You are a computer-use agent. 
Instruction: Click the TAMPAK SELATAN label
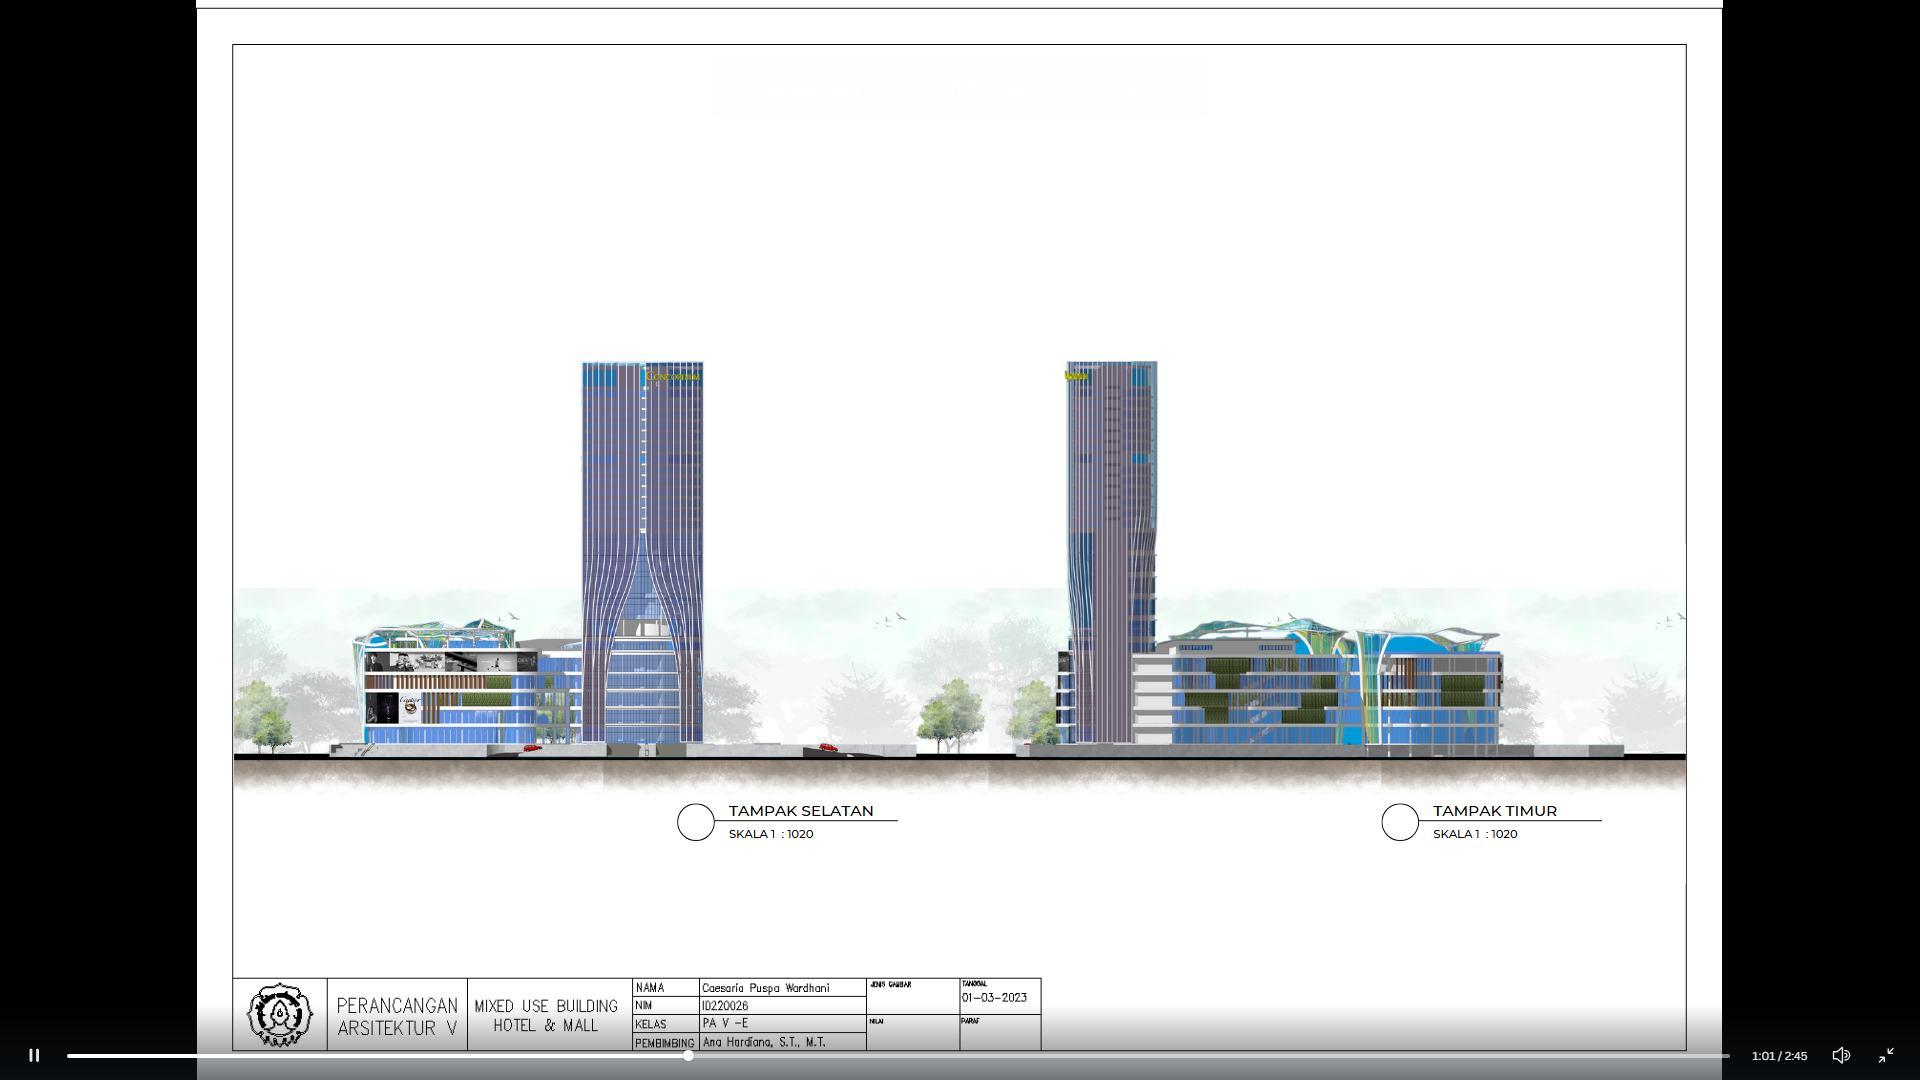801,811
